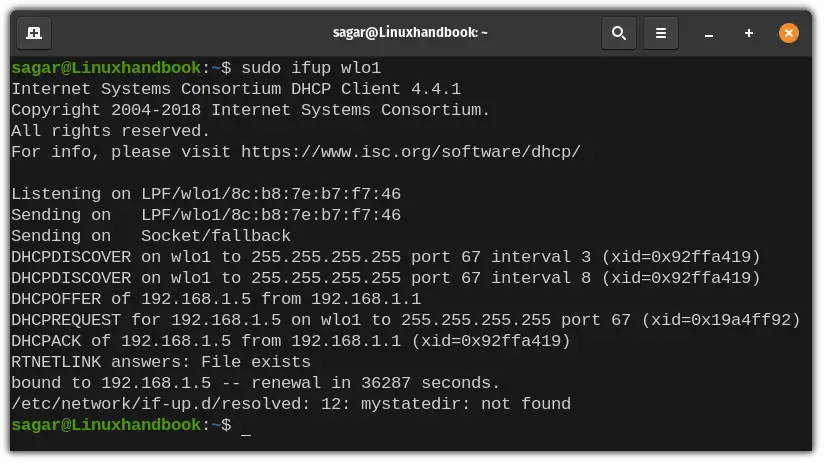Image resolution: width=824 pixels, height=463 pixels.
Task: Open a new terminal tab
Action: pyautogui.click(x=34, y=33)
